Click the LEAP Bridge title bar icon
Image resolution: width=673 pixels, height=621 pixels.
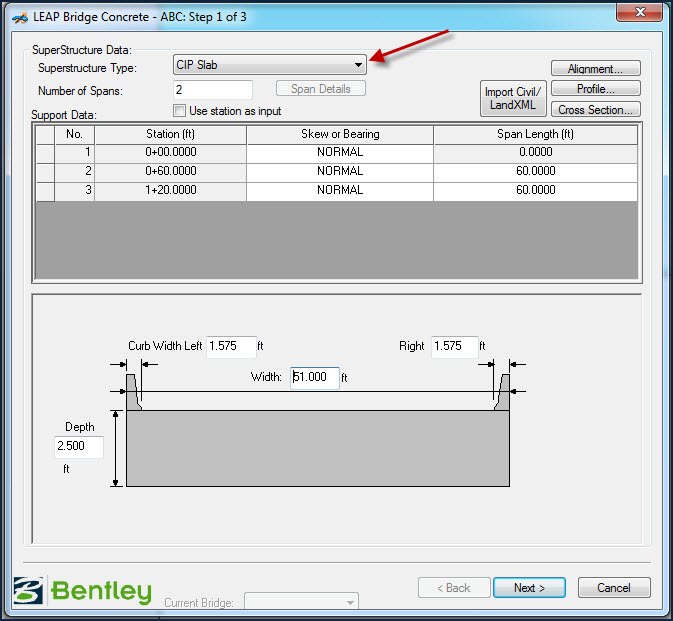pos(20,17)
